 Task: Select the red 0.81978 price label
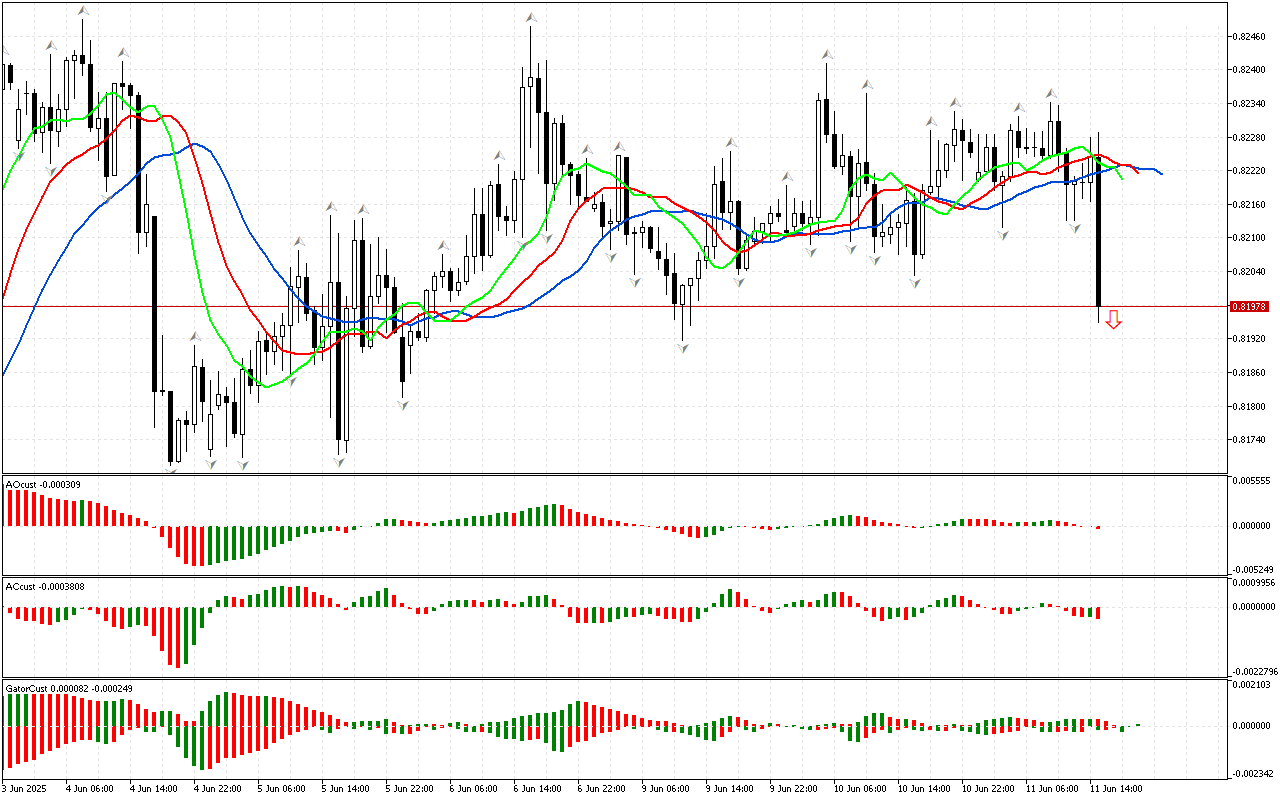[1249, 306]
